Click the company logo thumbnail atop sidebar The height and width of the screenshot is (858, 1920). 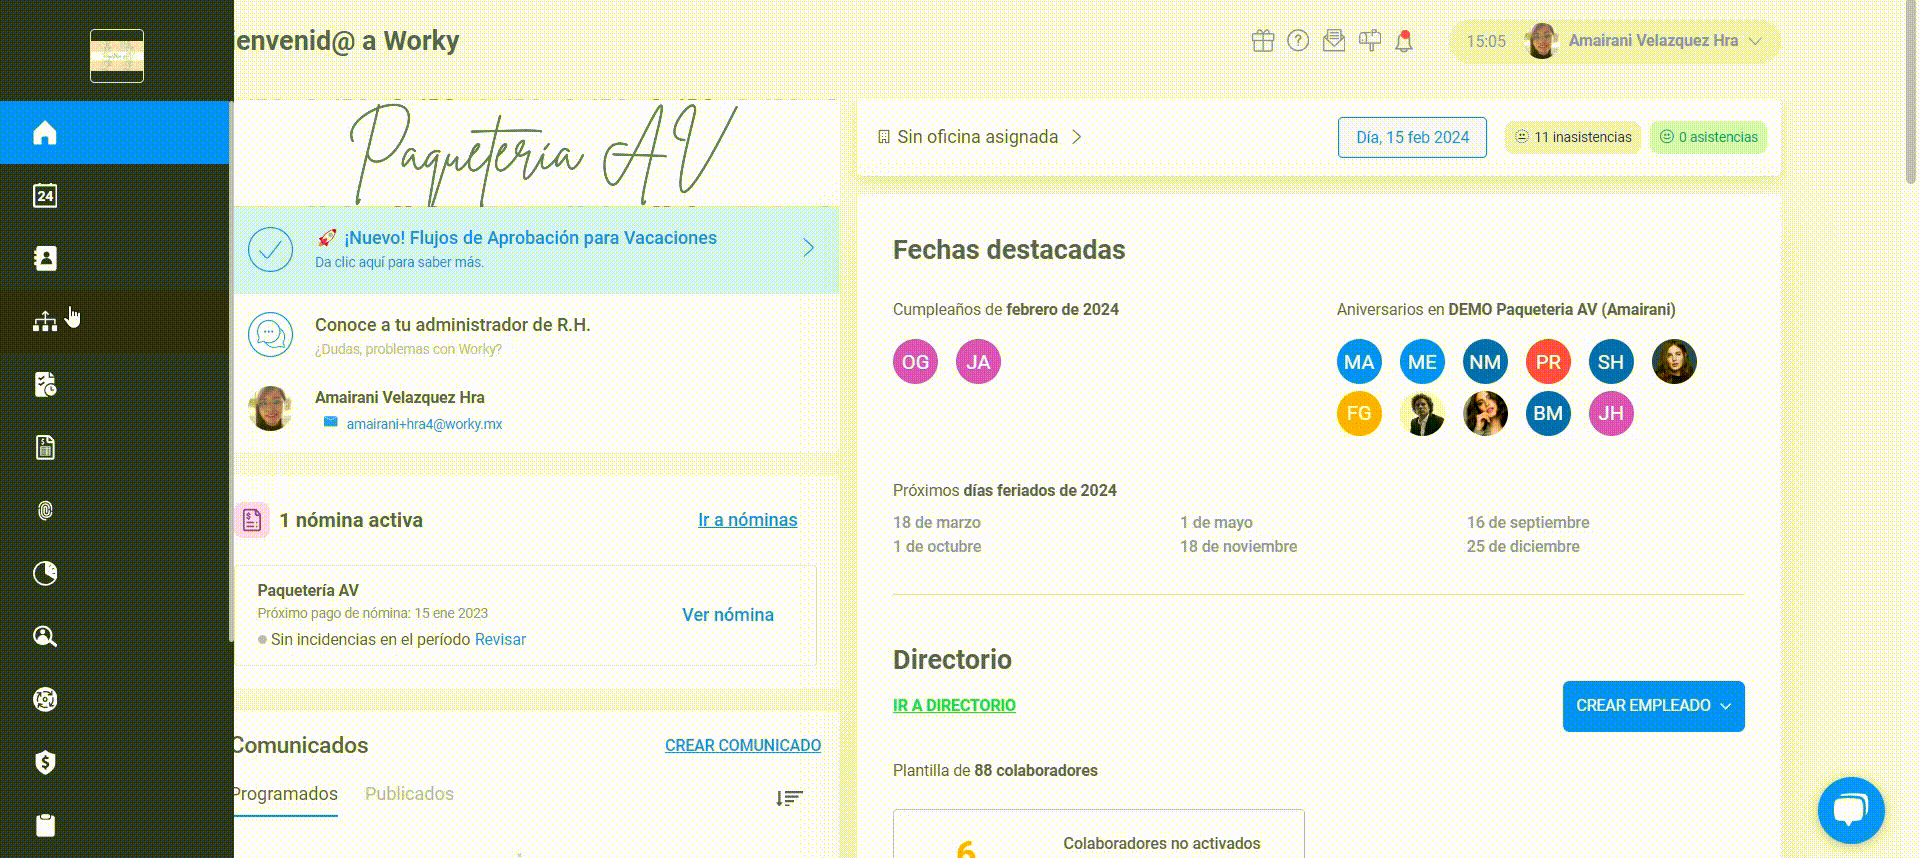pos(117,55)
